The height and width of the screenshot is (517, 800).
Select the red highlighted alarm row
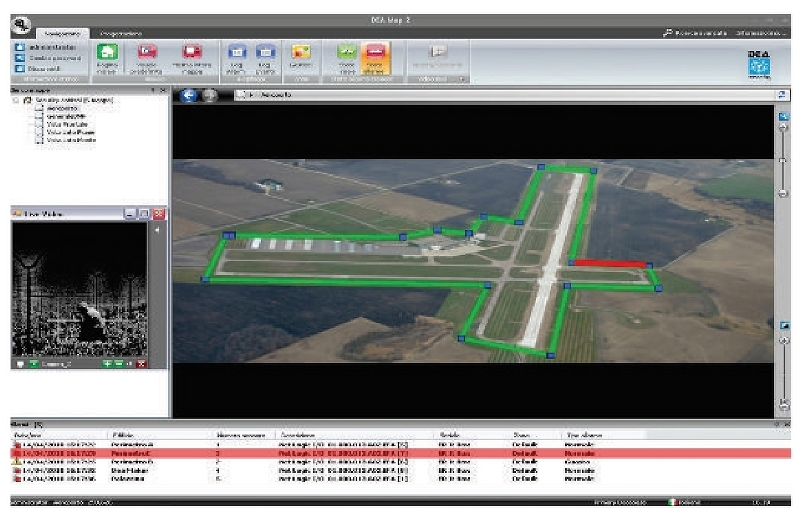click(x=300, y=453)
